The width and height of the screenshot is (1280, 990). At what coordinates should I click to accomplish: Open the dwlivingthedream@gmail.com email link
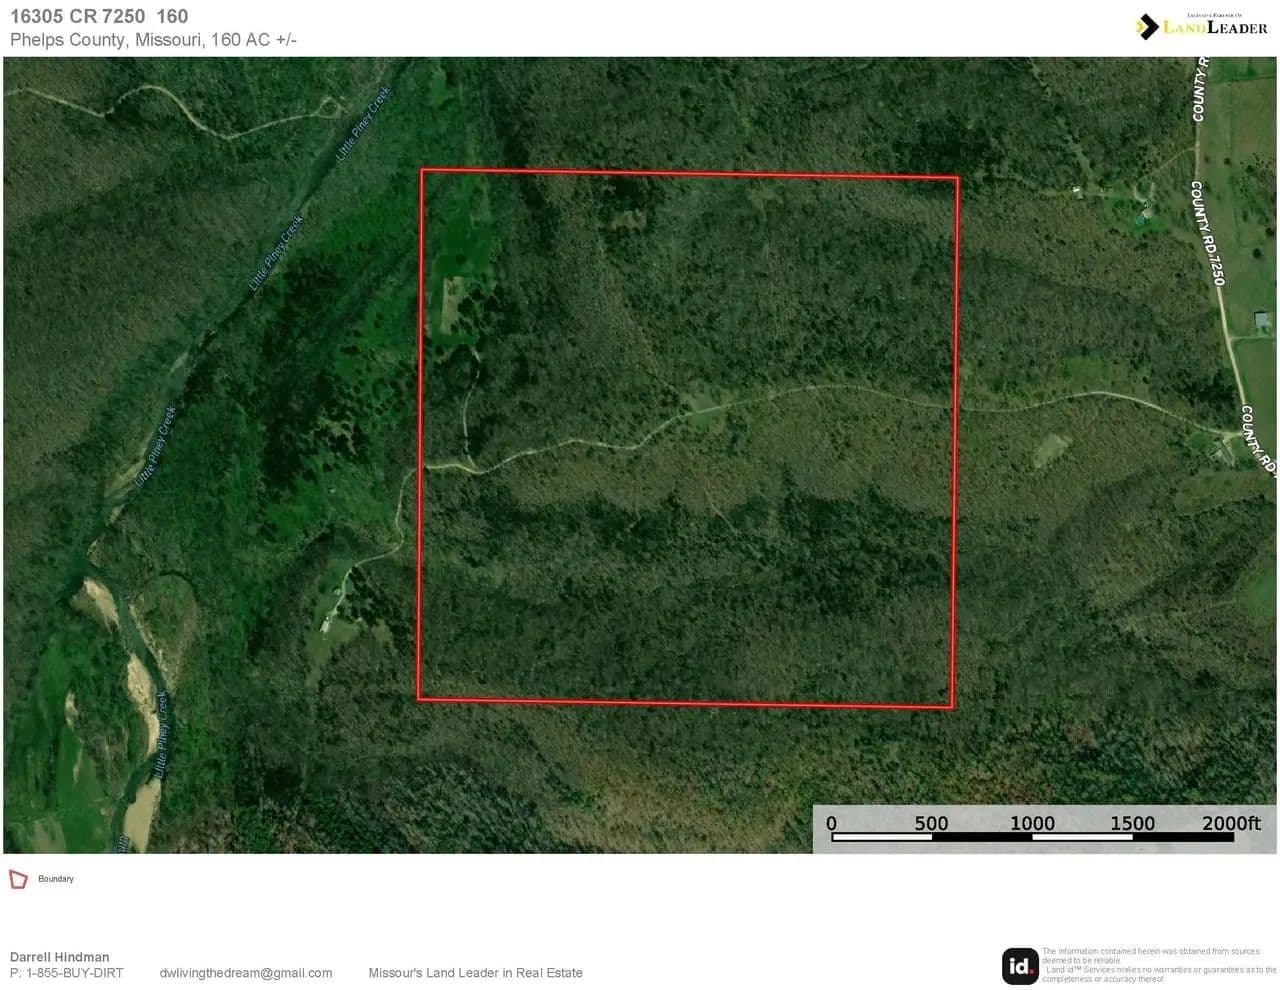pos(246,973)
